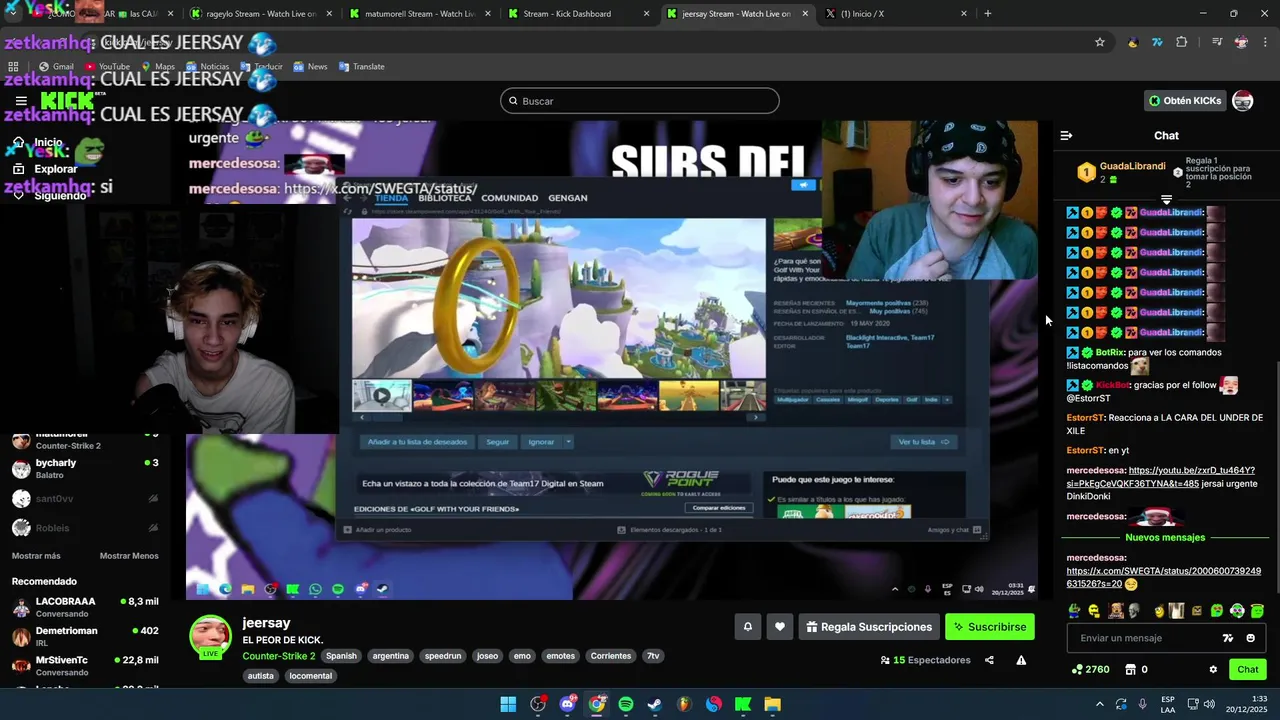Open the Kick user profile avatar

click(x=1242, y=101)
